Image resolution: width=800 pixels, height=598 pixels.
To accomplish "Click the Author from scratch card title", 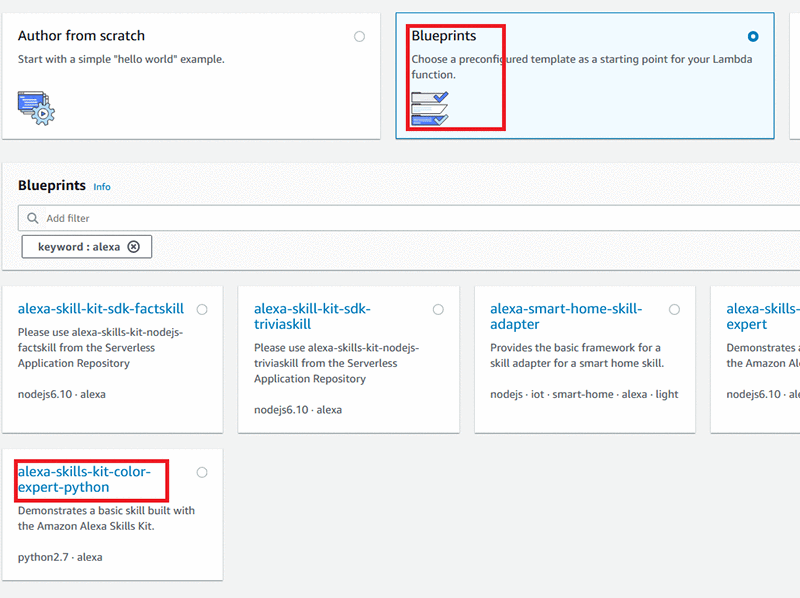I will click(x=81, y=36).
